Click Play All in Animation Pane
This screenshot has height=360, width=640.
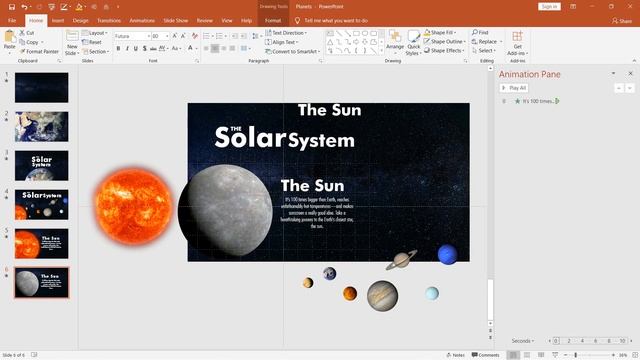pos(514,88)
